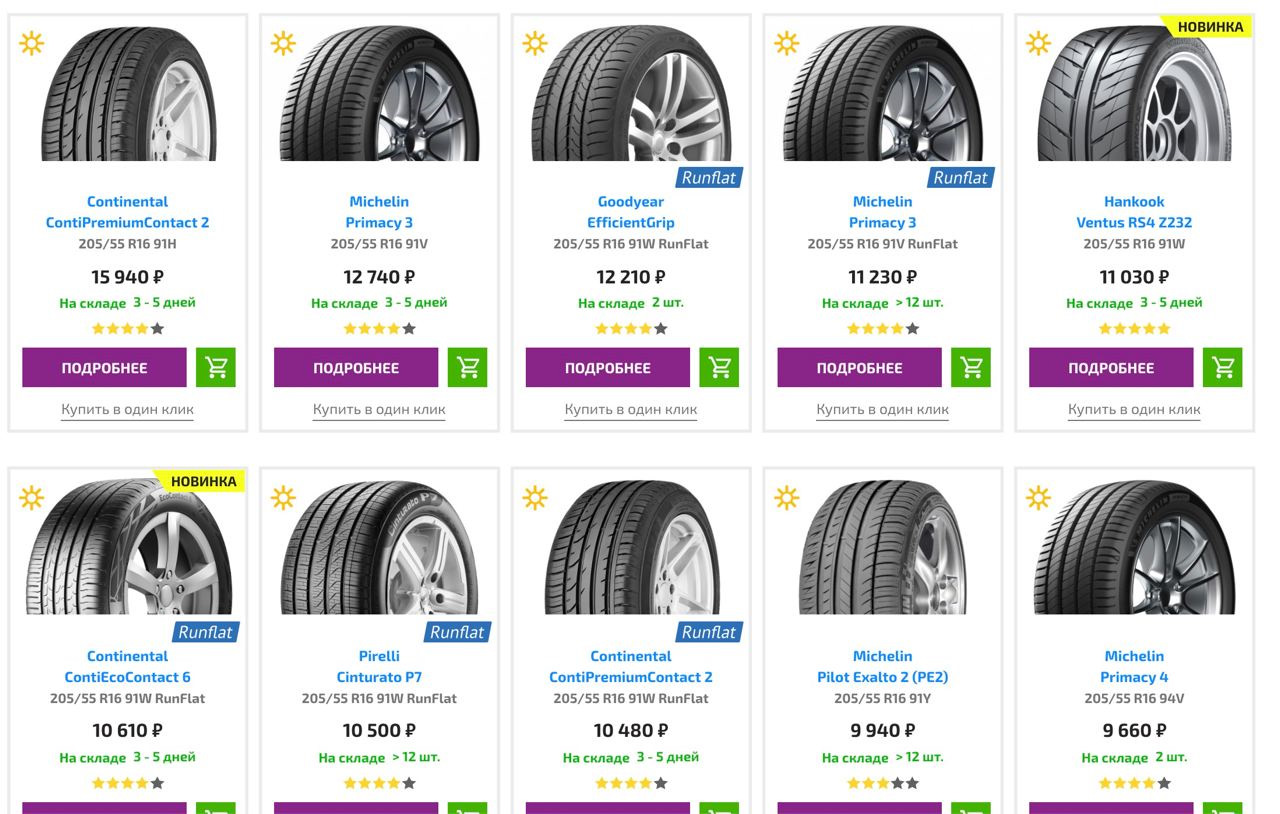This screenshot has width=1280, height=814.
Task: Add Continental ContiPremiumContact 2 91H to cart
Action: [x=216, y=368]
